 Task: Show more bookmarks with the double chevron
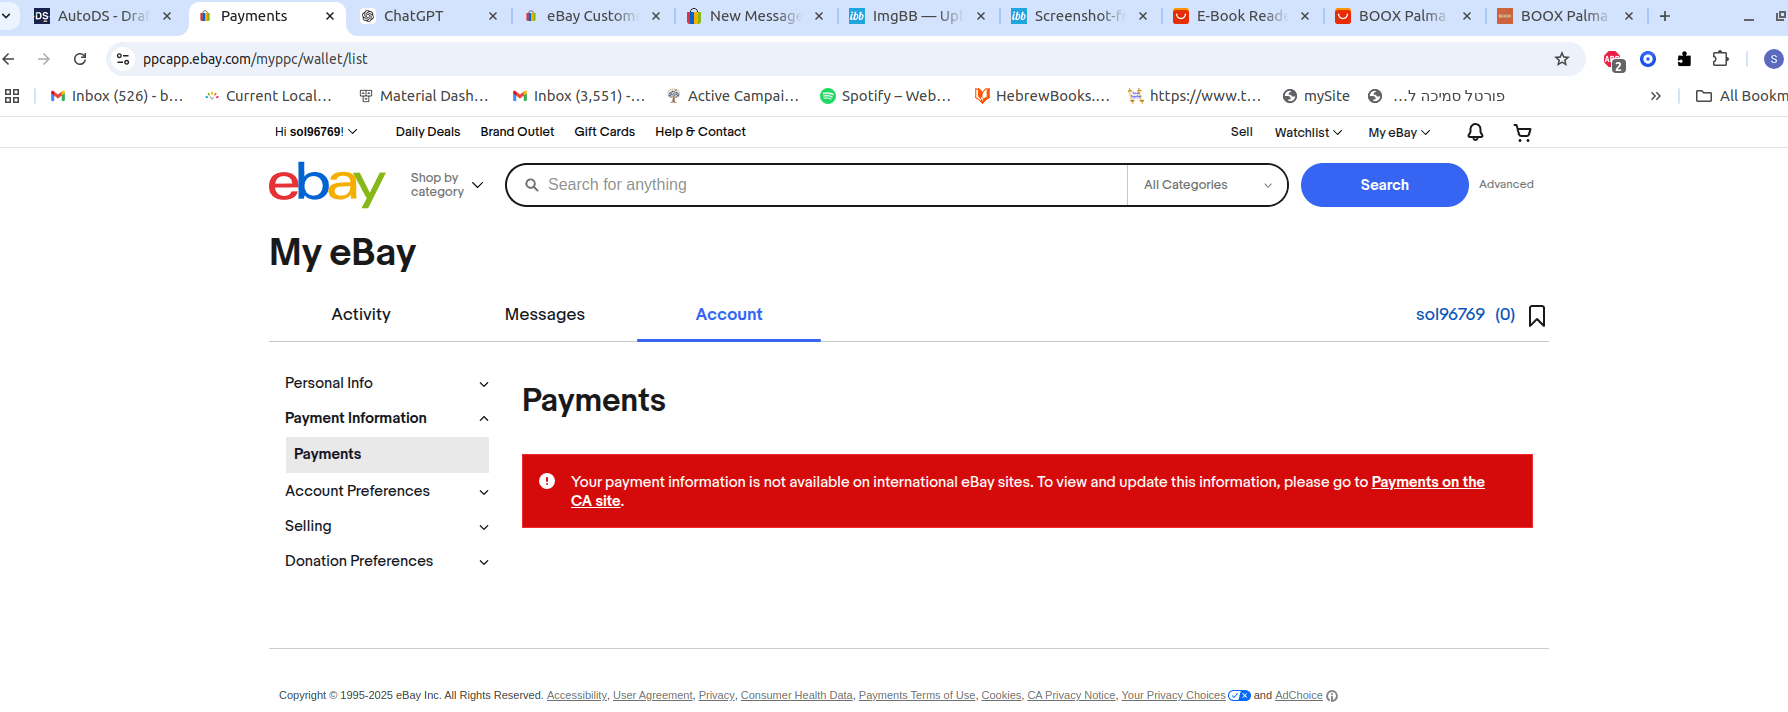pyautogui.click(x=1656, y=96)
